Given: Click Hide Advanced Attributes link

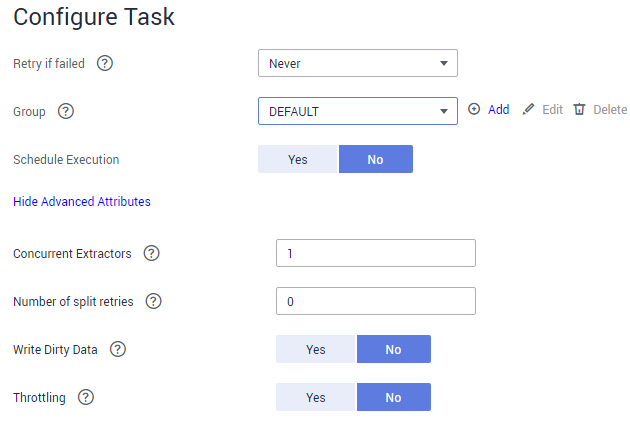Looking at the screenshot, I should [x=82, y=201].
